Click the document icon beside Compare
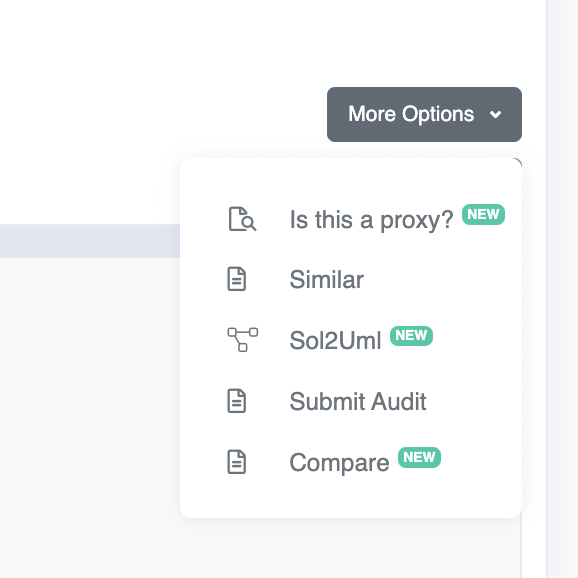The image size is (578, 578). coord(237,462)
